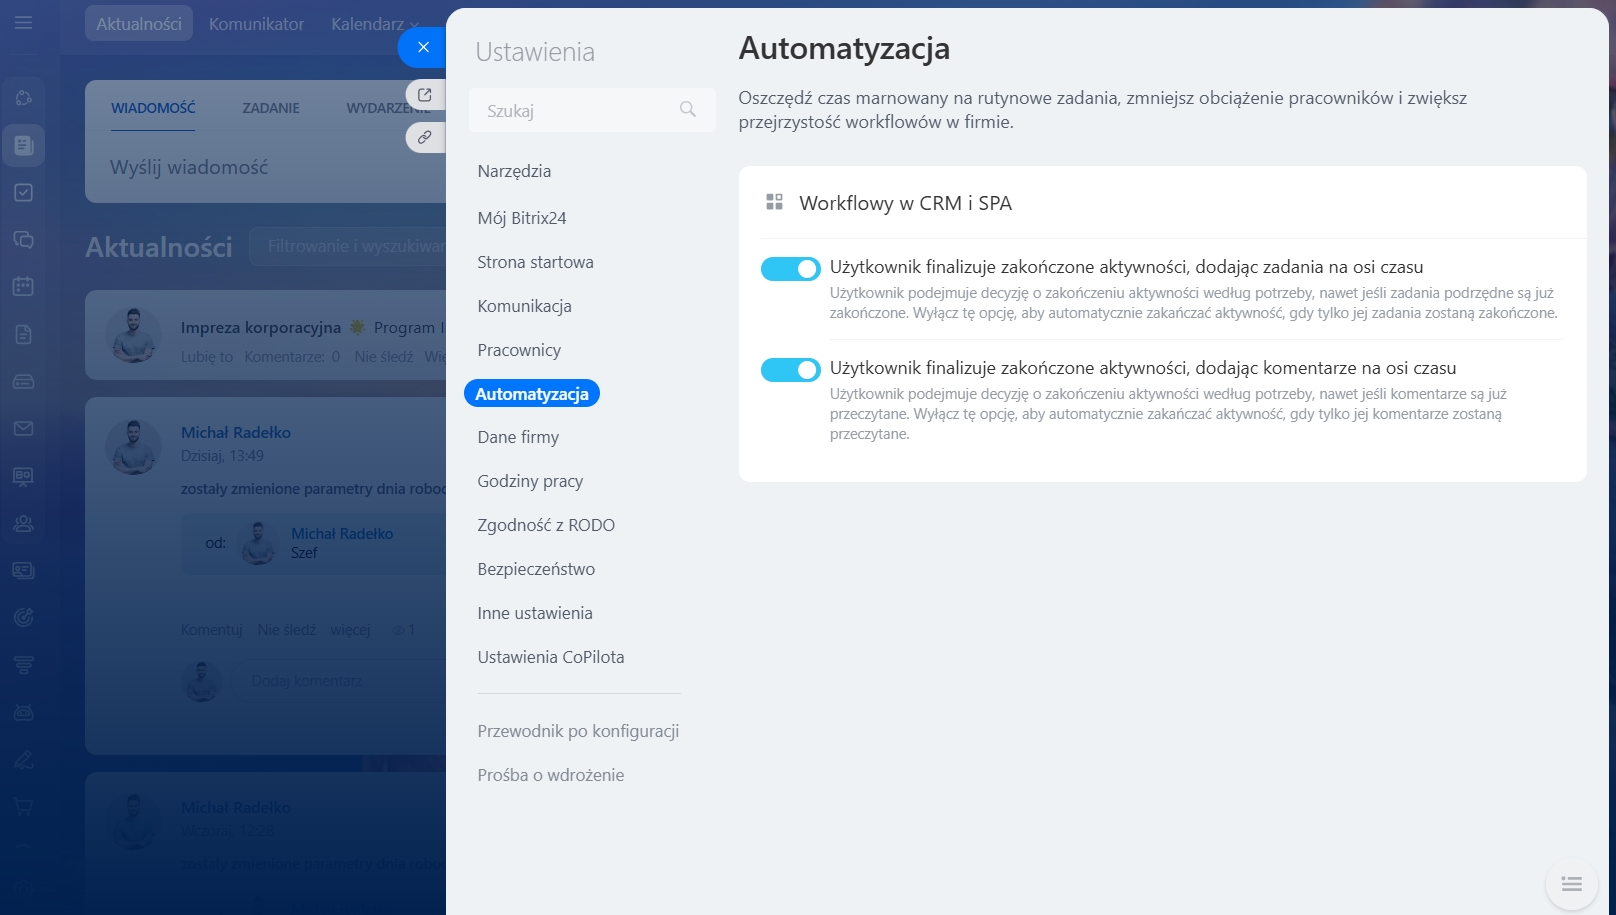Open the Calendar icon in sidebar

tap(23, 287)
